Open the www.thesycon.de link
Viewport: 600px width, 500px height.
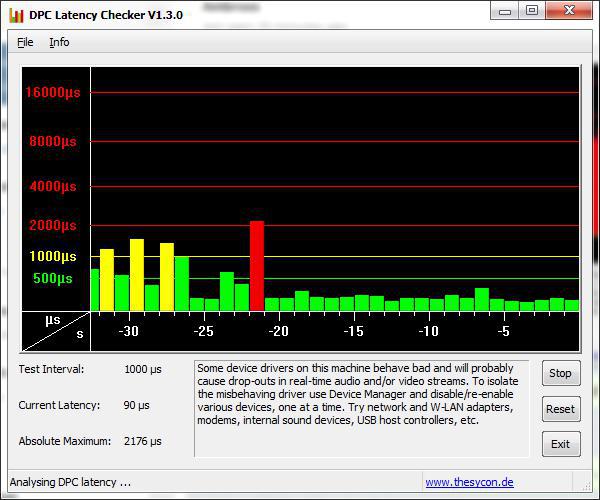point(469,482)
